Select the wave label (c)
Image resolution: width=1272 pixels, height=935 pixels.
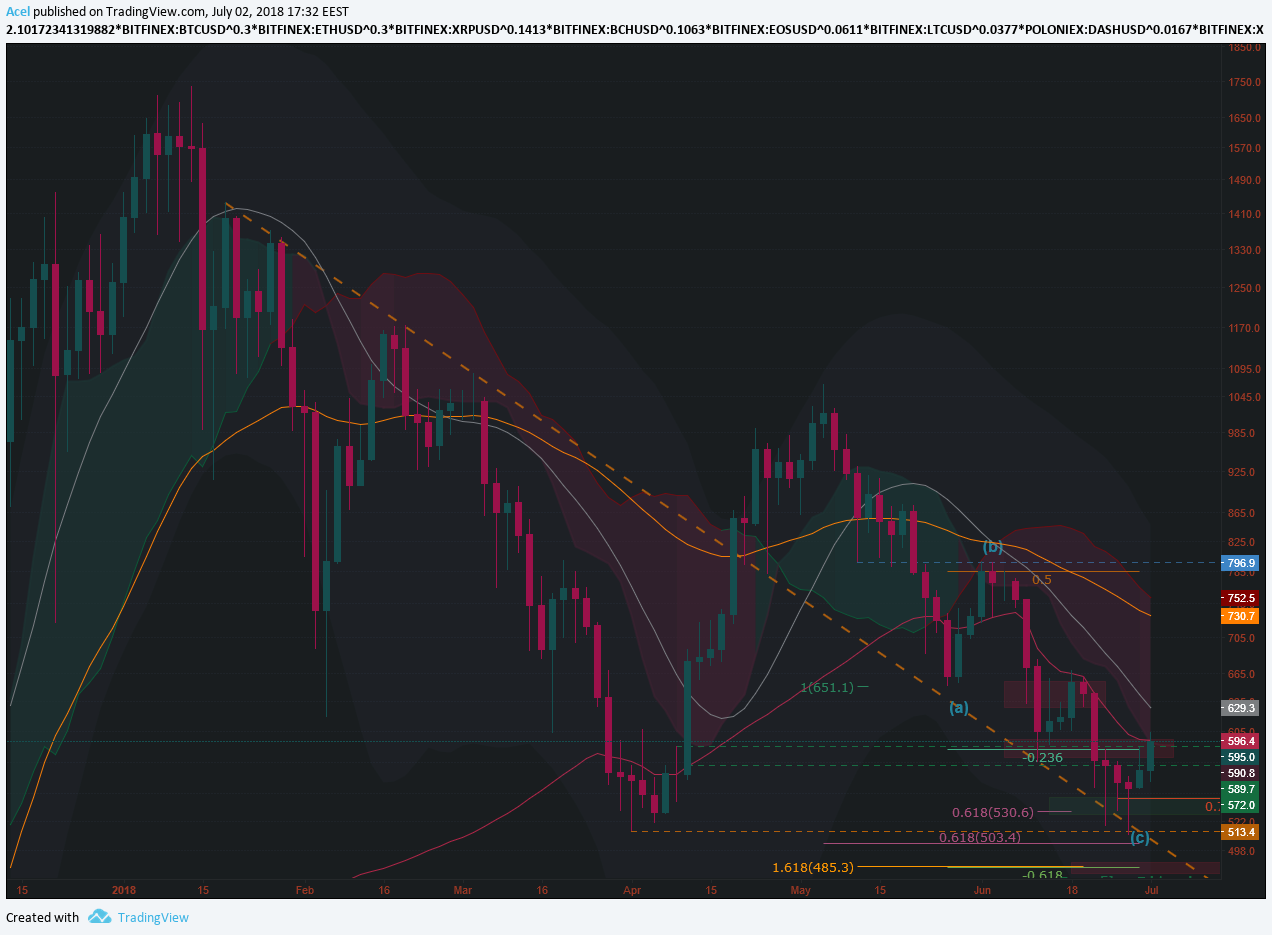pos(1139,837)
